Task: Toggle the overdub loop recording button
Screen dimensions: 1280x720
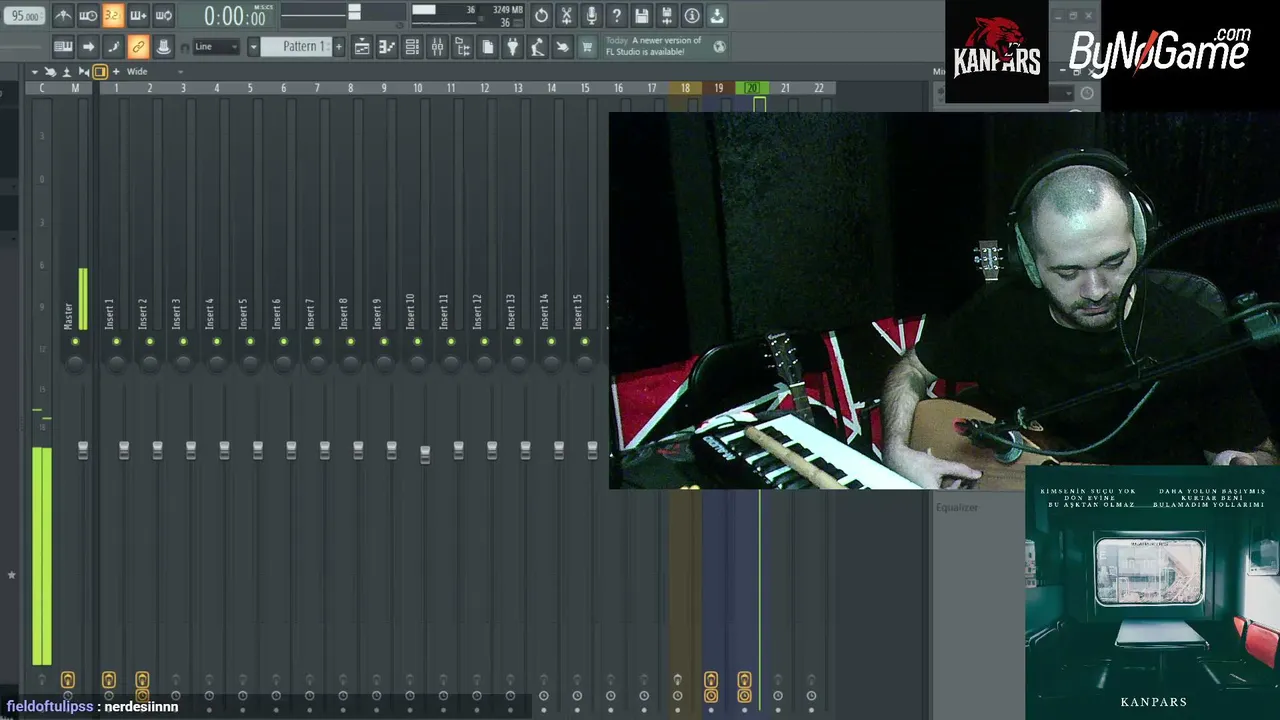Action: click(138, 16)
